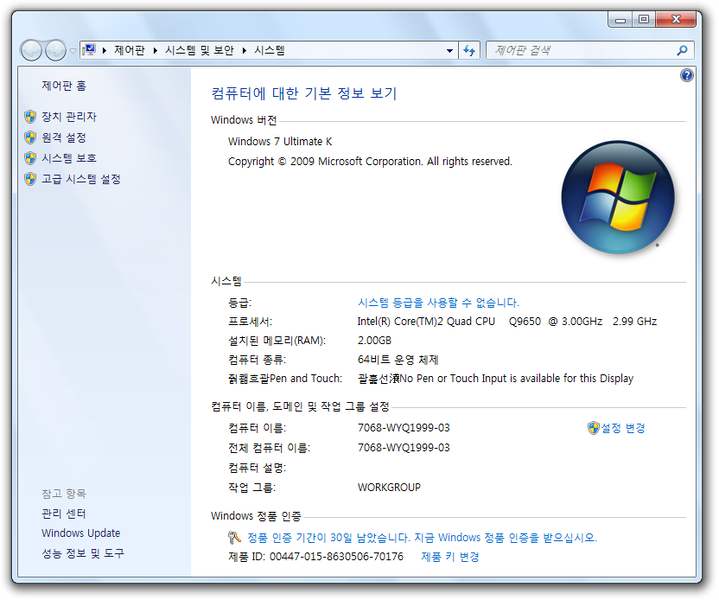719x600 pixels.
Task: Click the shield icon beside 시스템 보호
Action: (30, 158)
